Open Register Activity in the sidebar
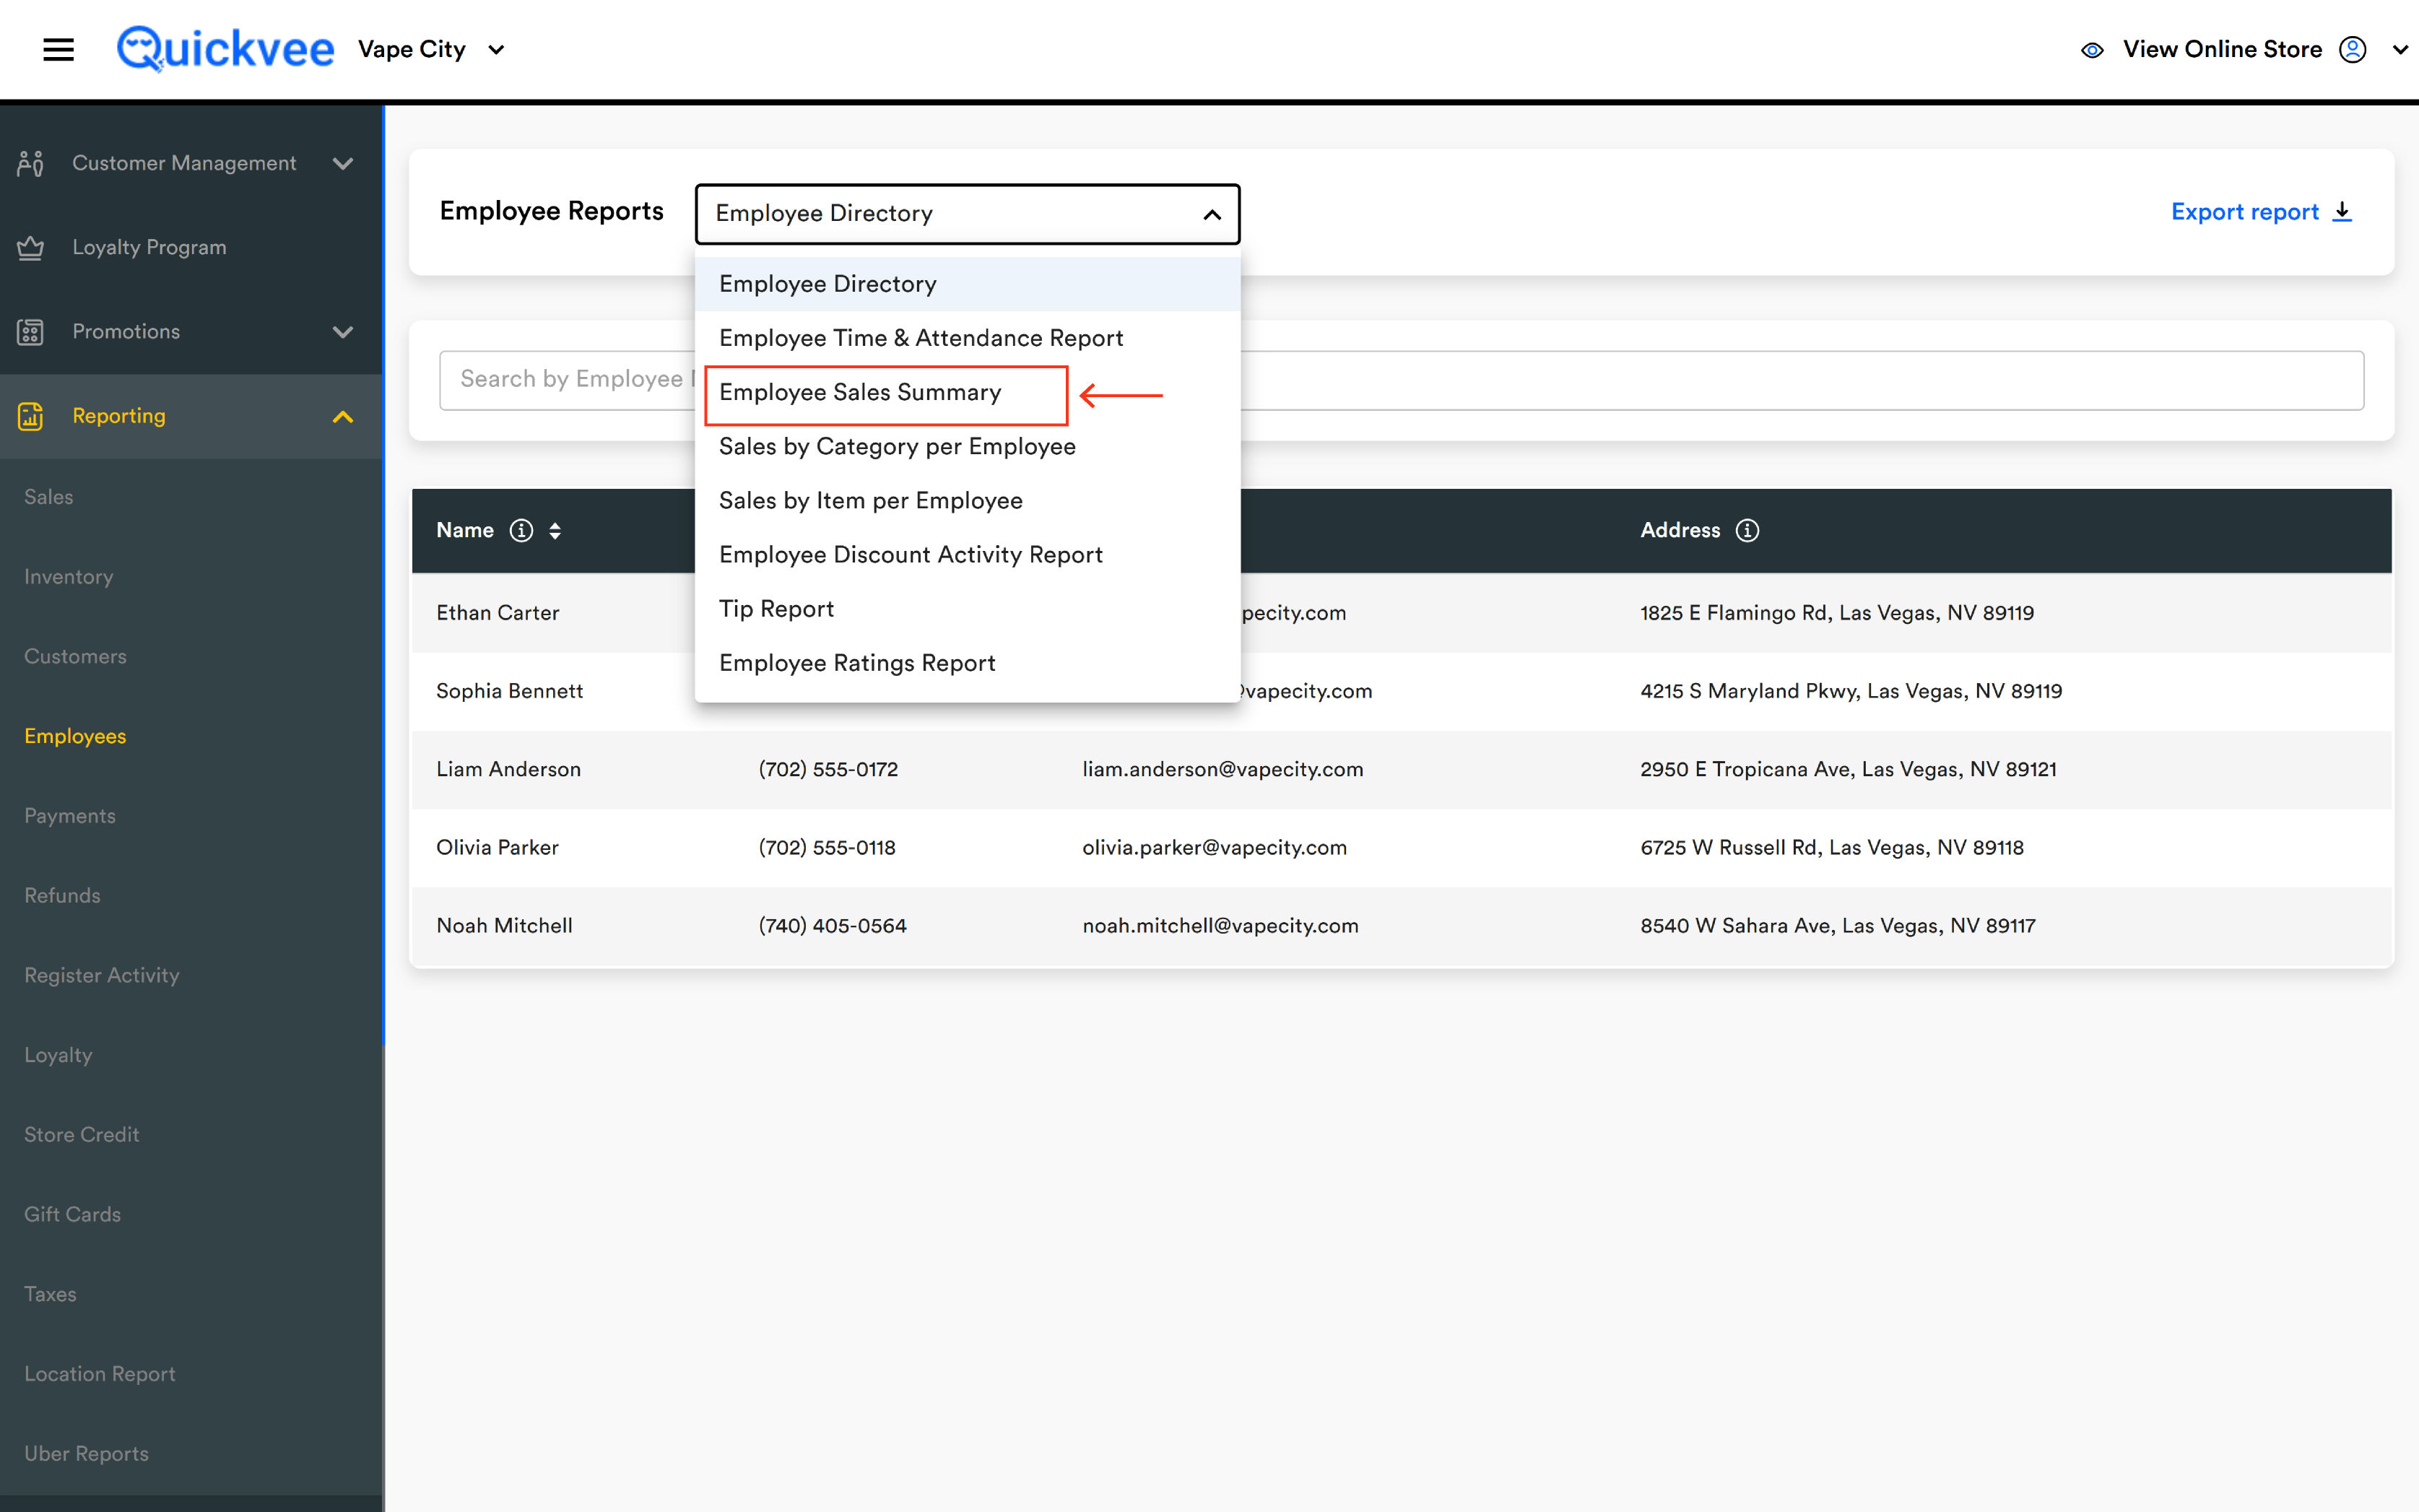 pyautogui.click(x=102, y=975)
